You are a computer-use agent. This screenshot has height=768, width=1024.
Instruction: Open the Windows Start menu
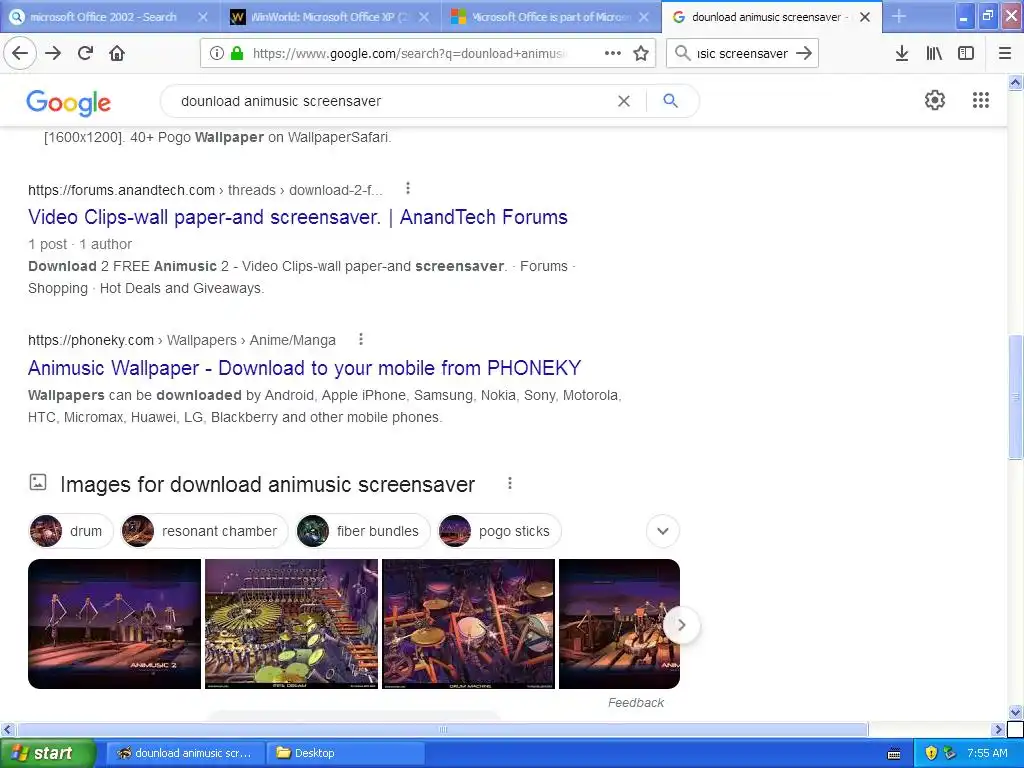(x=48, y=753)
